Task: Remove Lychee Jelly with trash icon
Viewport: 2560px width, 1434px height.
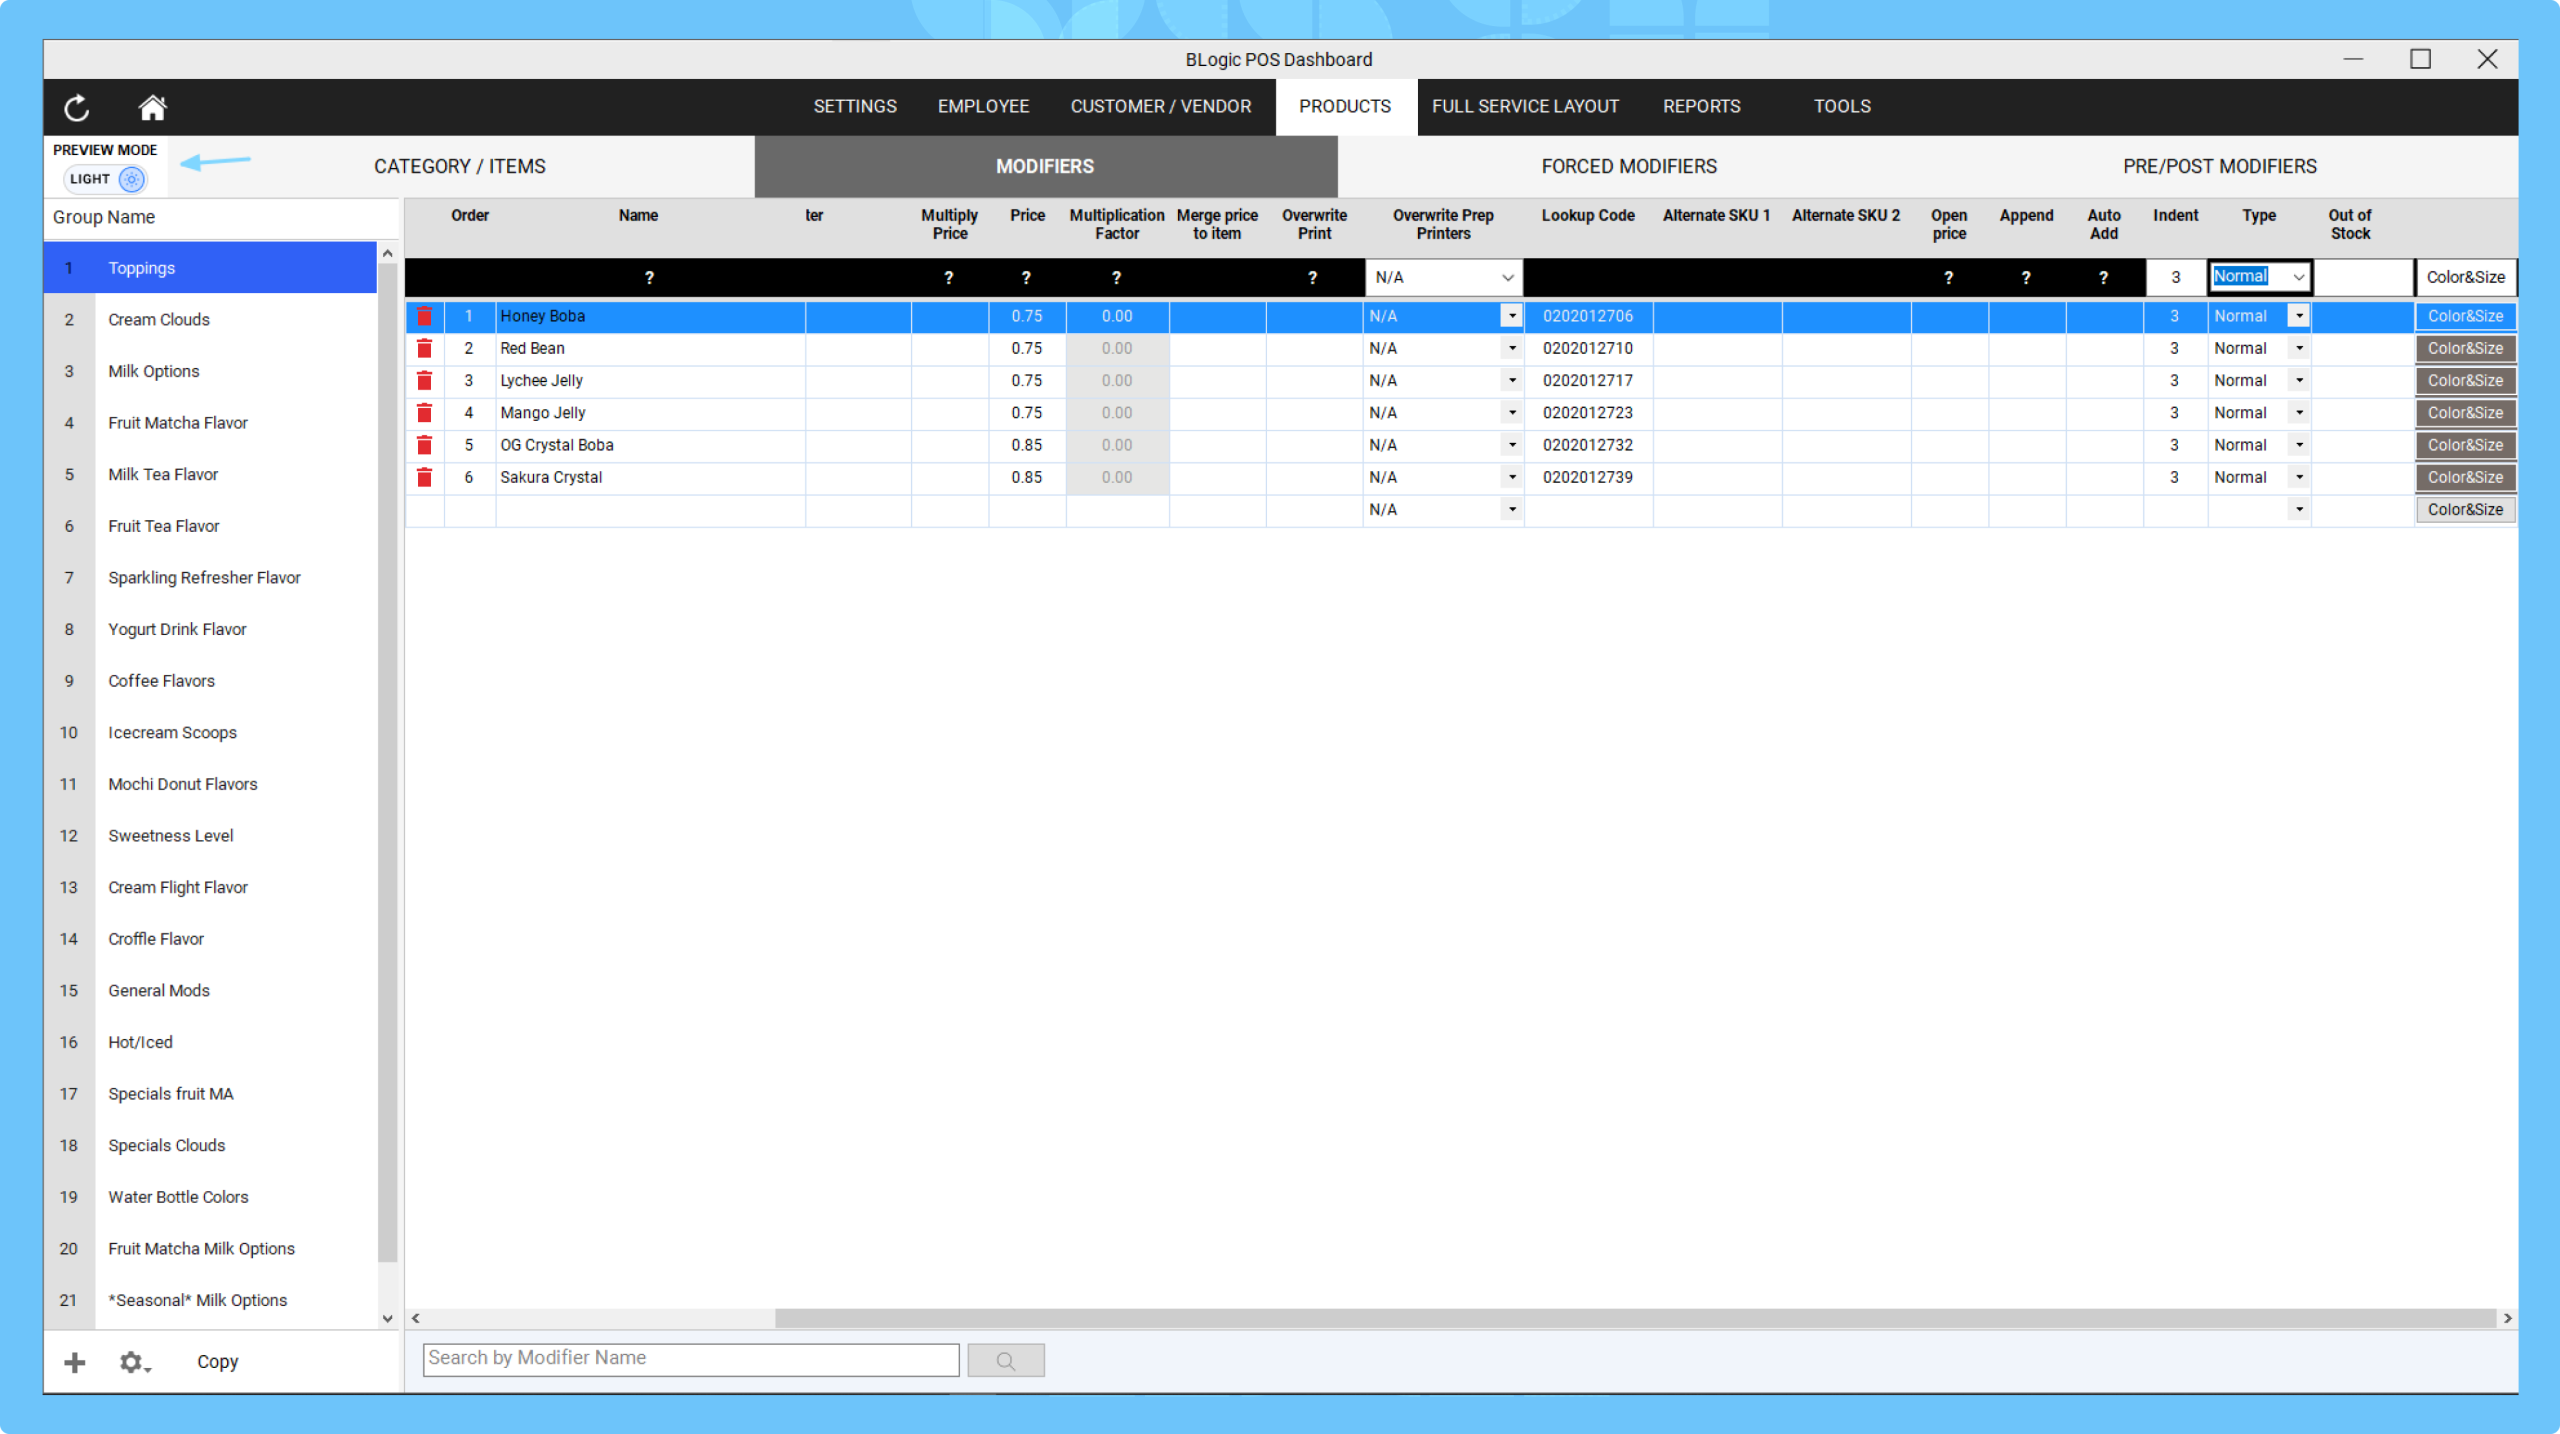Action: [424, 380]
